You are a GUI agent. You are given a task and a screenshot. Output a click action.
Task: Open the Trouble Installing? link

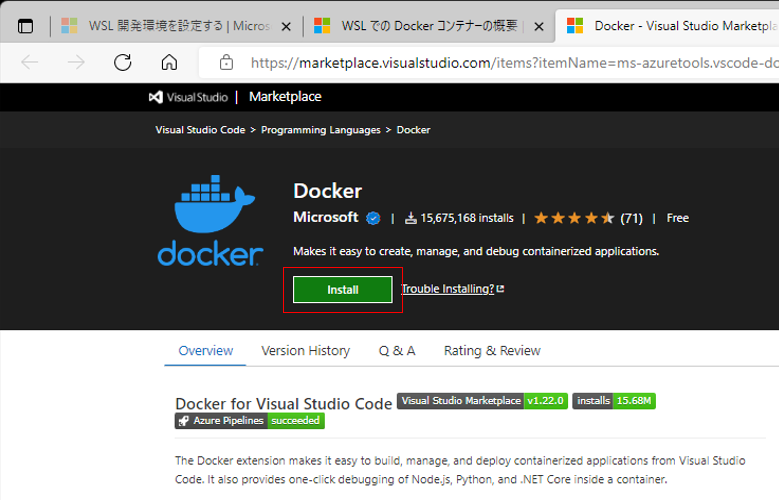point(448,289)
